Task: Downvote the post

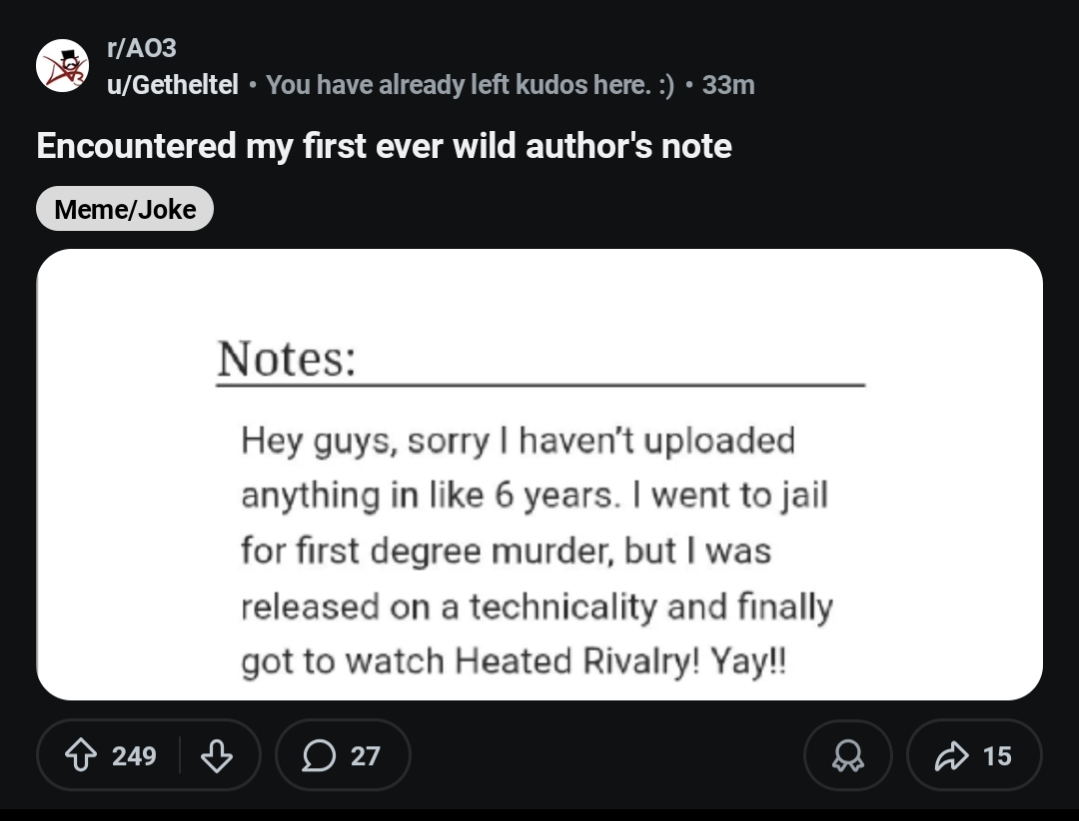Action: click(x=216, y=756)
